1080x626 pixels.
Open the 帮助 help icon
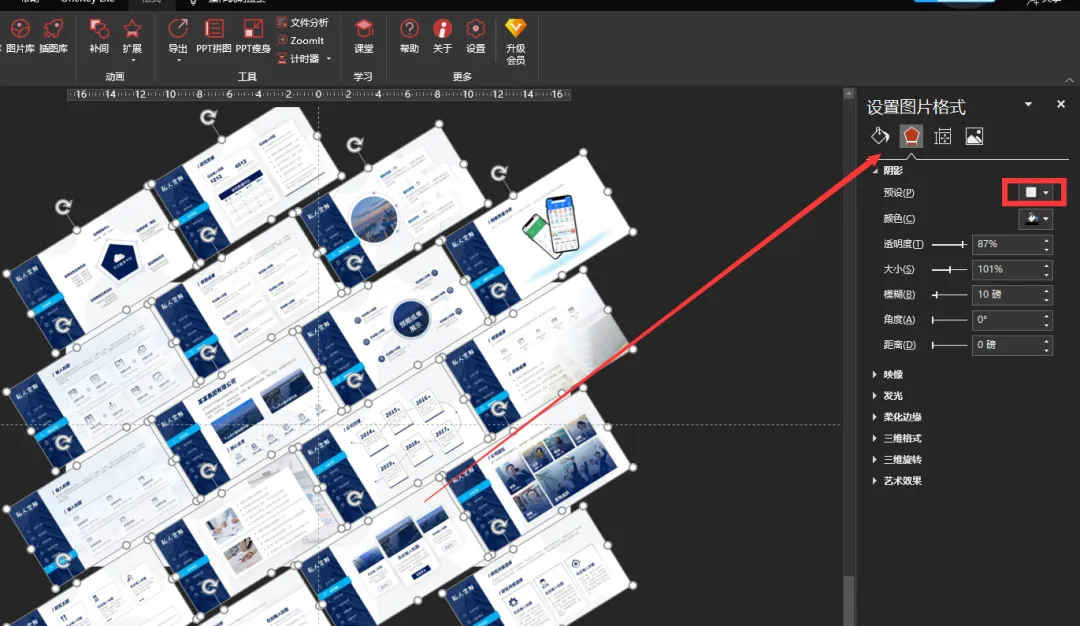(x=409, y=36)
